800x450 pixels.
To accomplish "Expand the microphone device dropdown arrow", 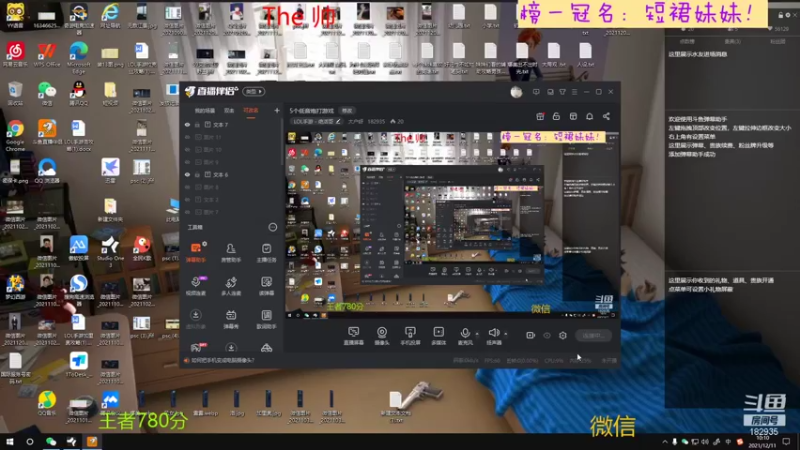I will click(477, 334).
